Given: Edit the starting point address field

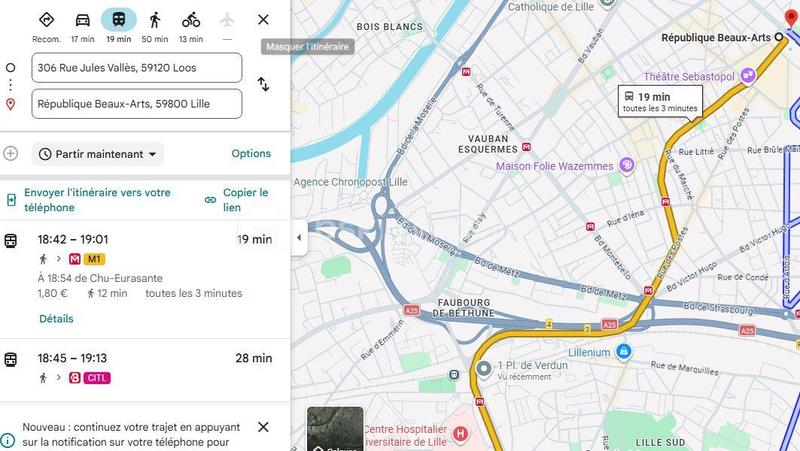Looking at the screenshot, I should (137, 67).
